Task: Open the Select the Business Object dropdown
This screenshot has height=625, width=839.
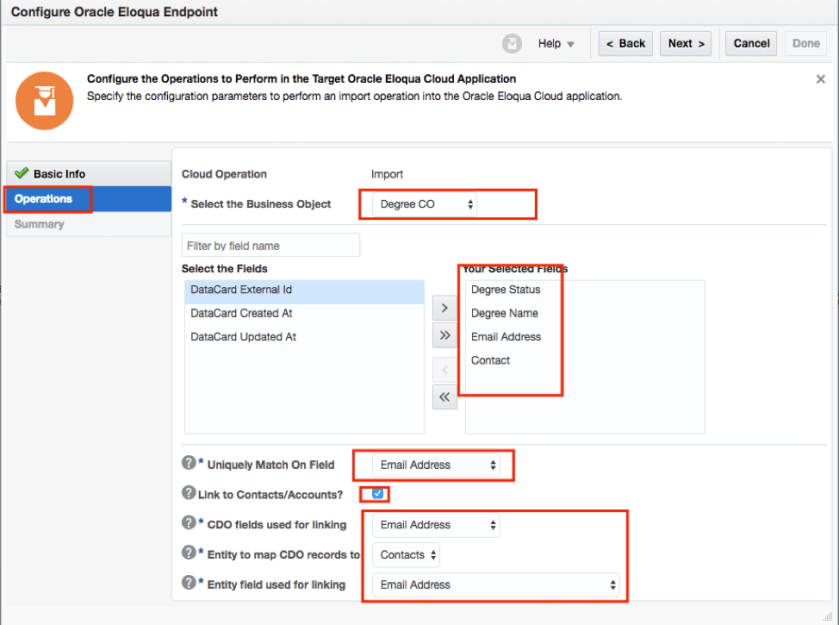Action: click(x=425, y=204)
